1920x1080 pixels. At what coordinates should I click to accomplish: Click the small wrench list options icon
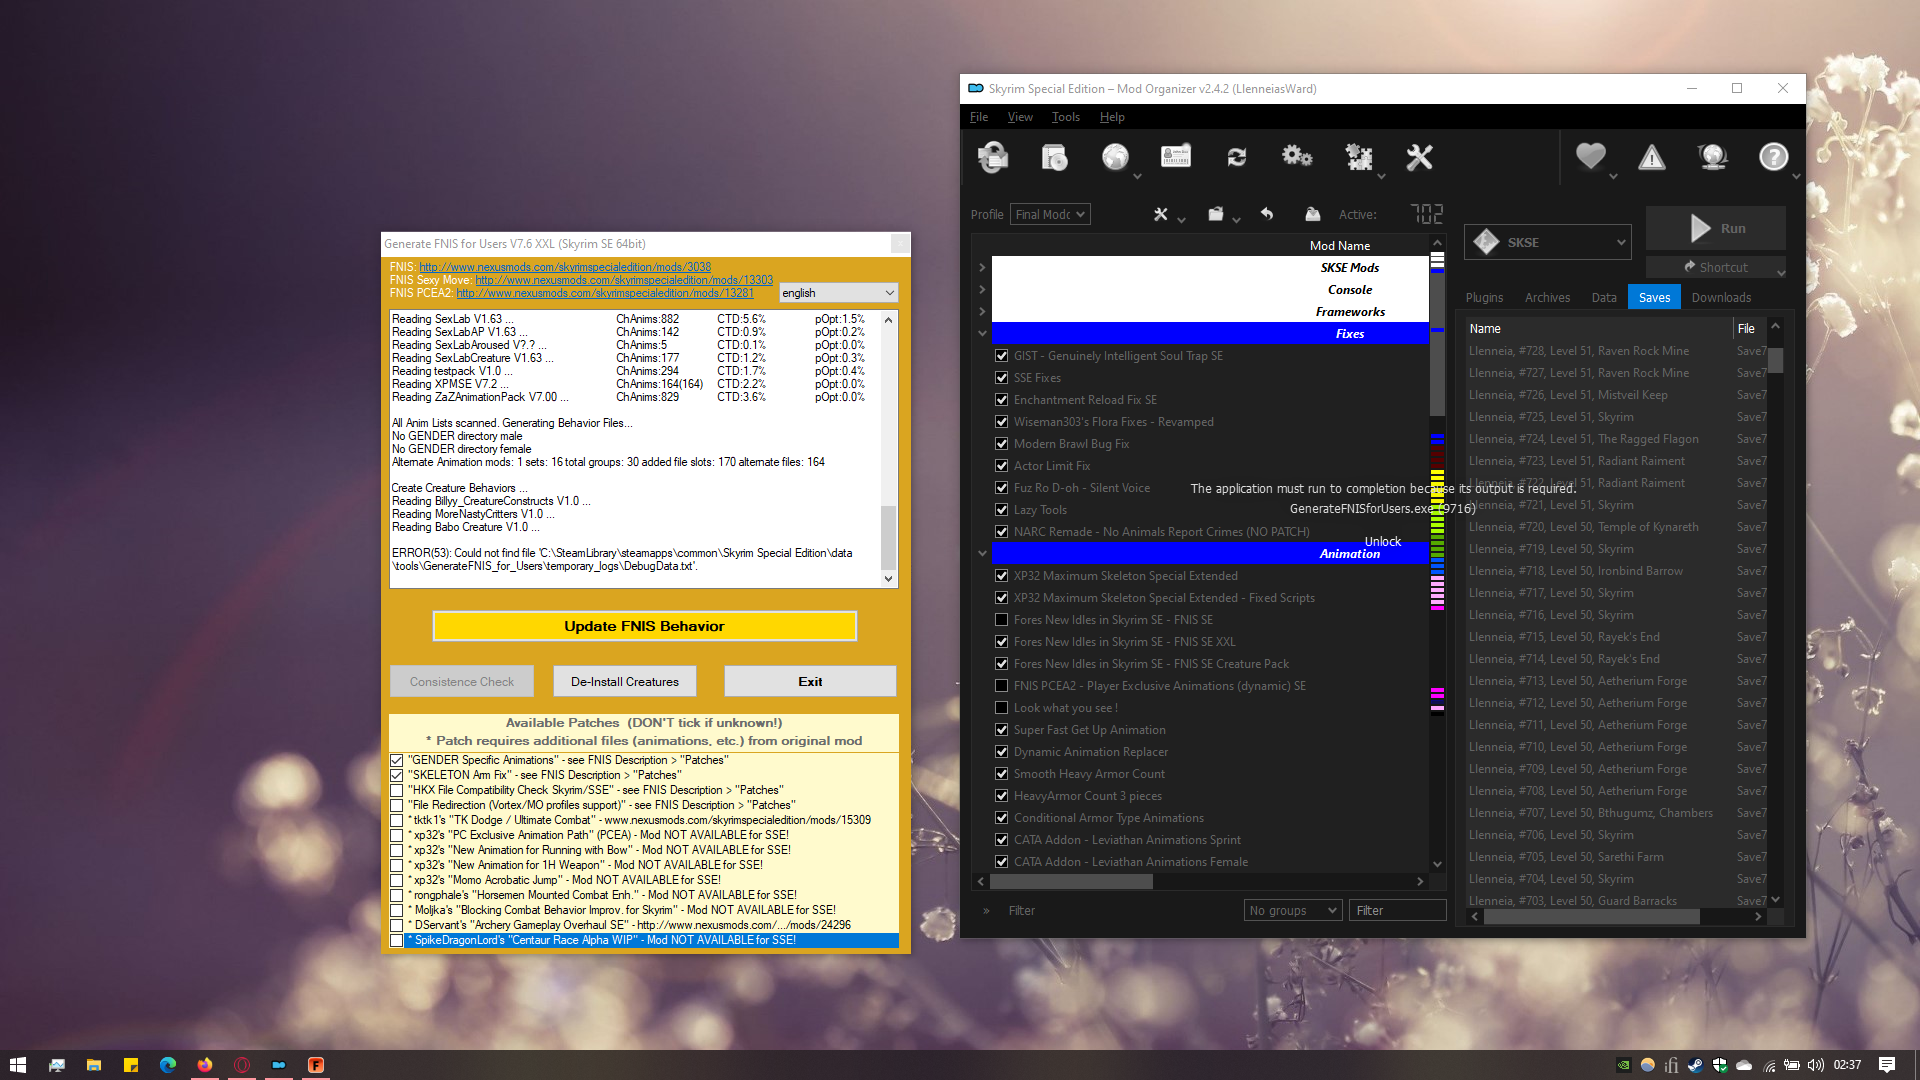pyautogui.click(x=1161, y=214)
